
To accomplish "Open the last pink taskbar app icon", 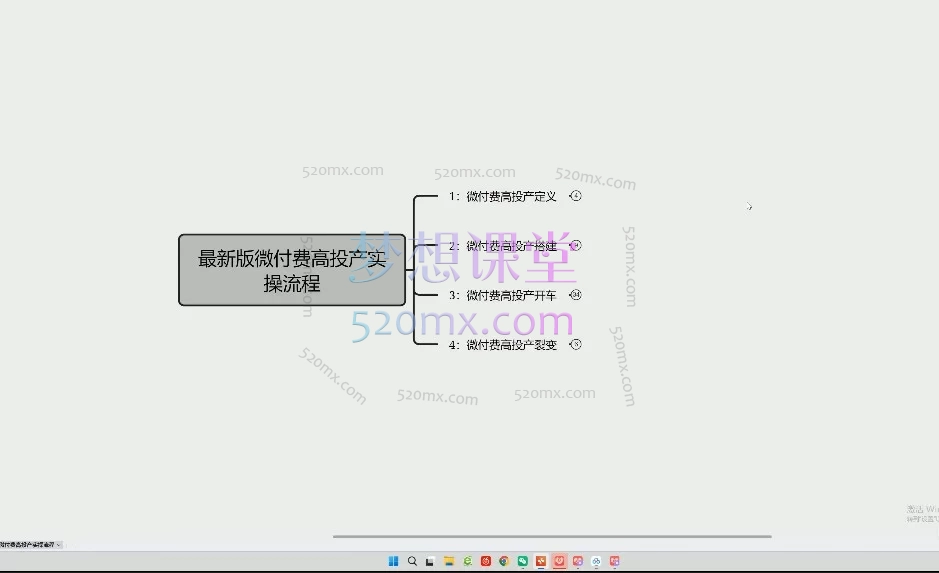I will click(614, 561).
